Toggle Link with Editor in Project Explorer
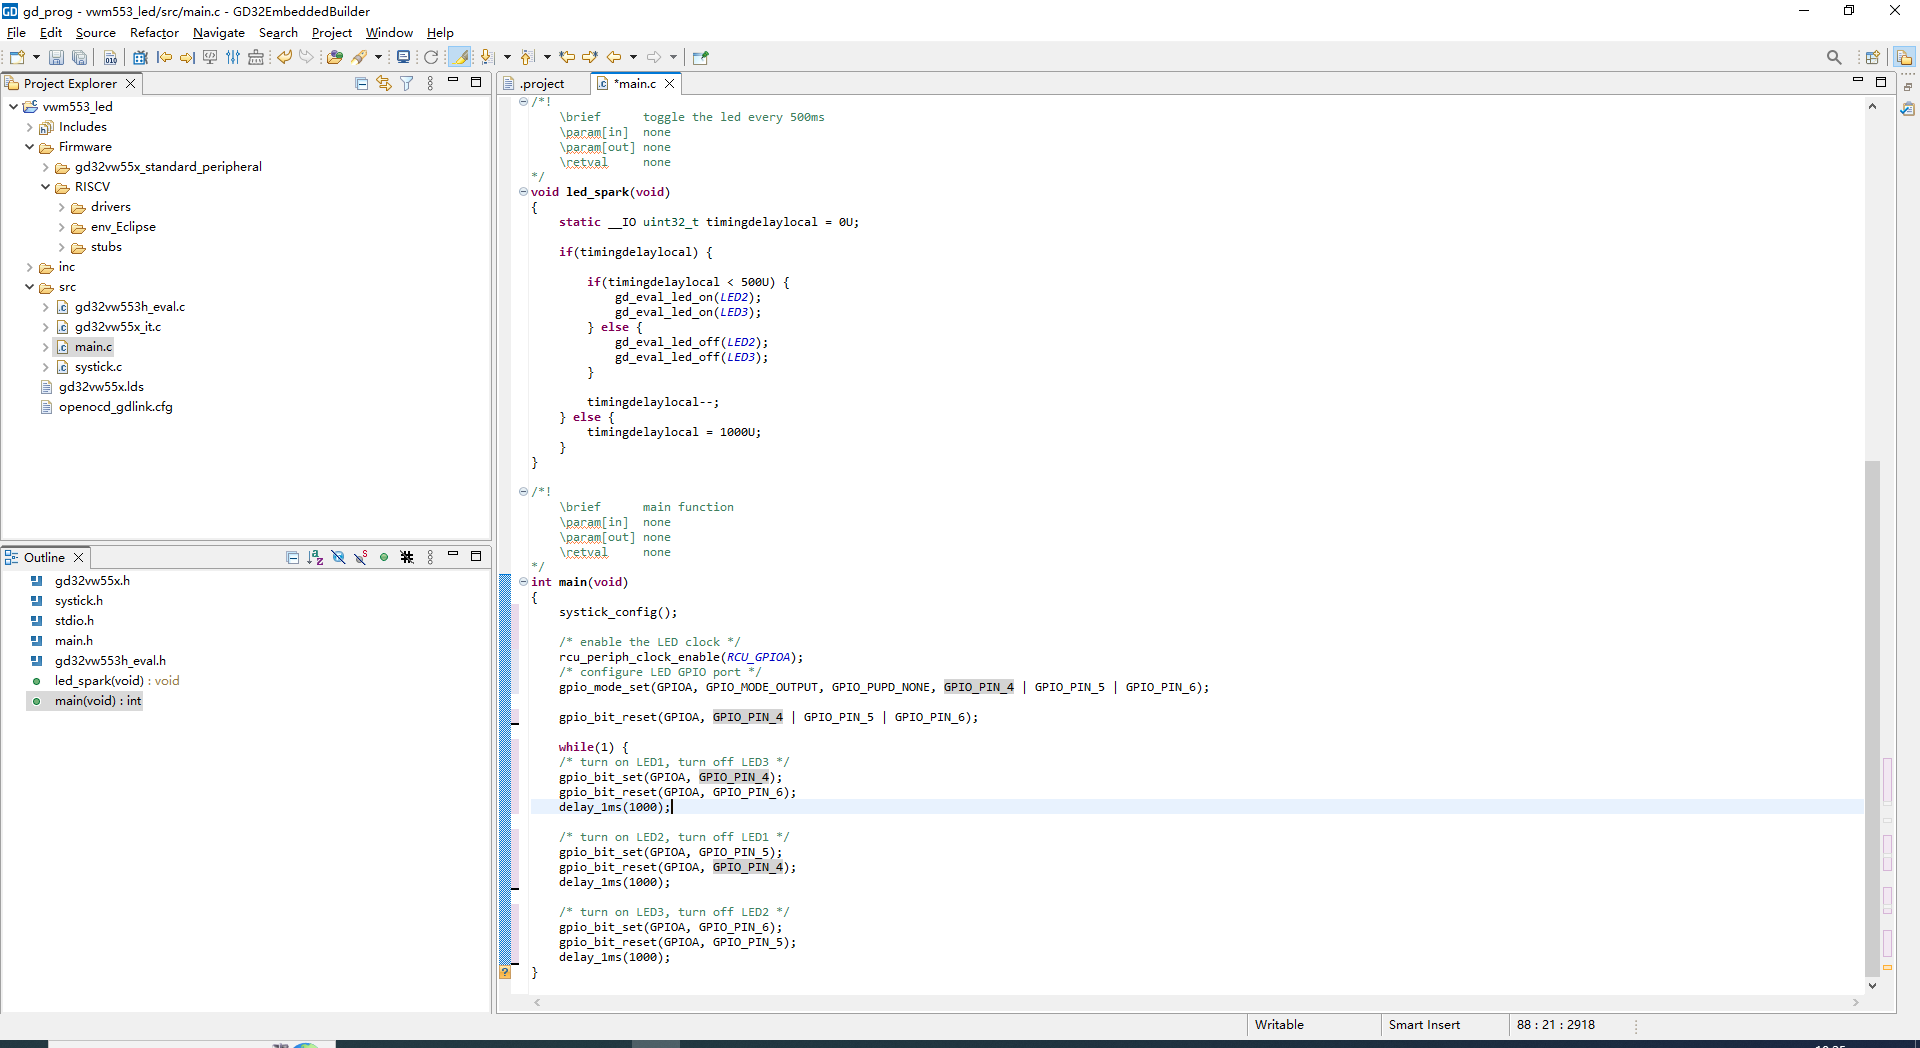Image resolution: width=1920 pixels, height=1048 pixels. [x=384, y=84]
